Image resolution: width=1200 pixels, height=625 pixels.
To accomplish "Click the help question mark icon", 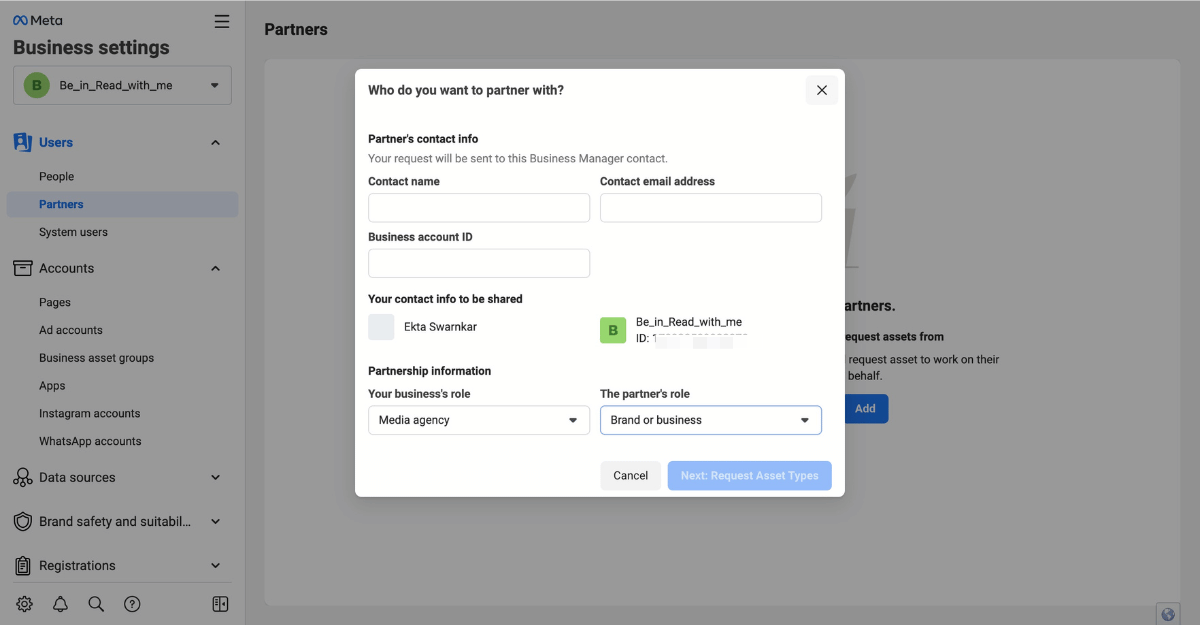I will (x=132, y=603).
